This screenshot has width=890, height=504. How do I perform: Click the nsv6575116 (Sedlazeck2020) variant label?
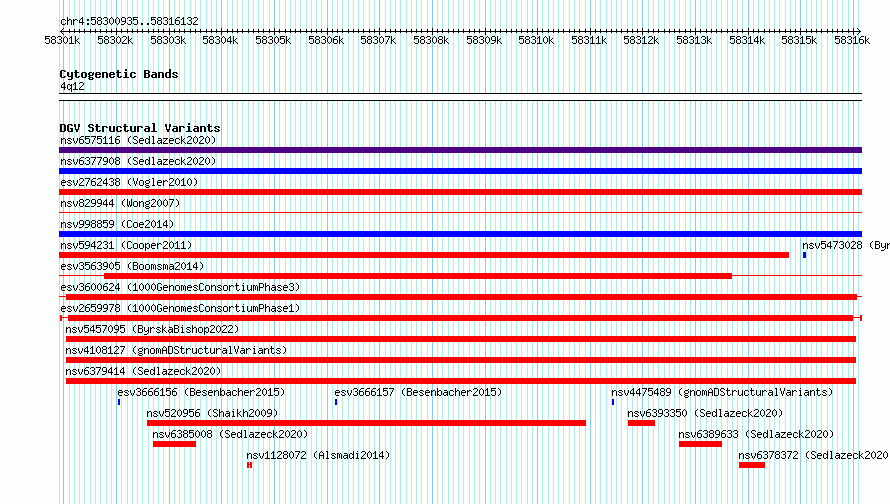click(x=138, y=140)
